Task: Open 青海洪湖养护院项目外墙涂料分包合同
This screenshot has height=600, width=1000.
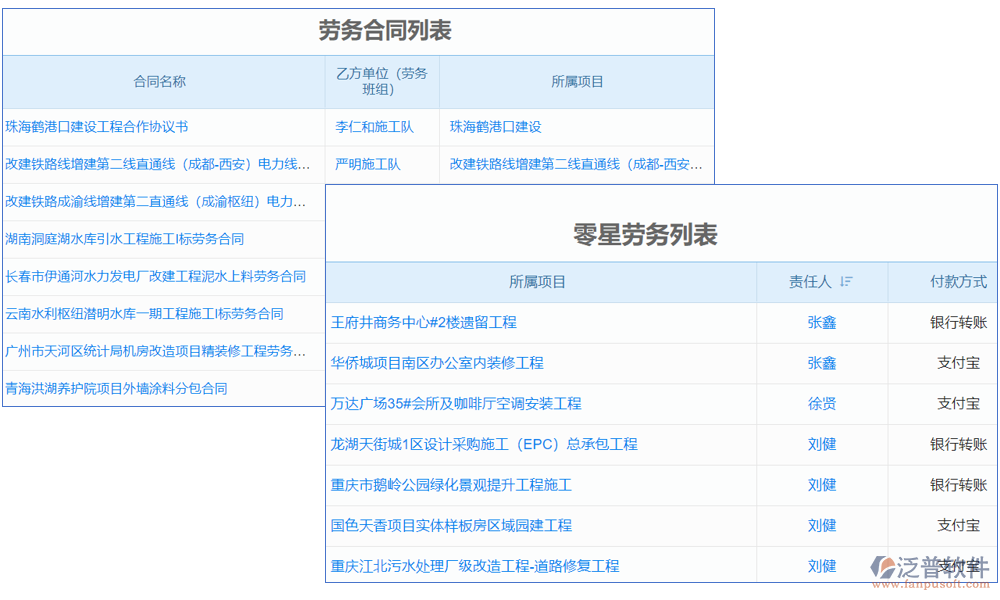Action: [116, 388]
